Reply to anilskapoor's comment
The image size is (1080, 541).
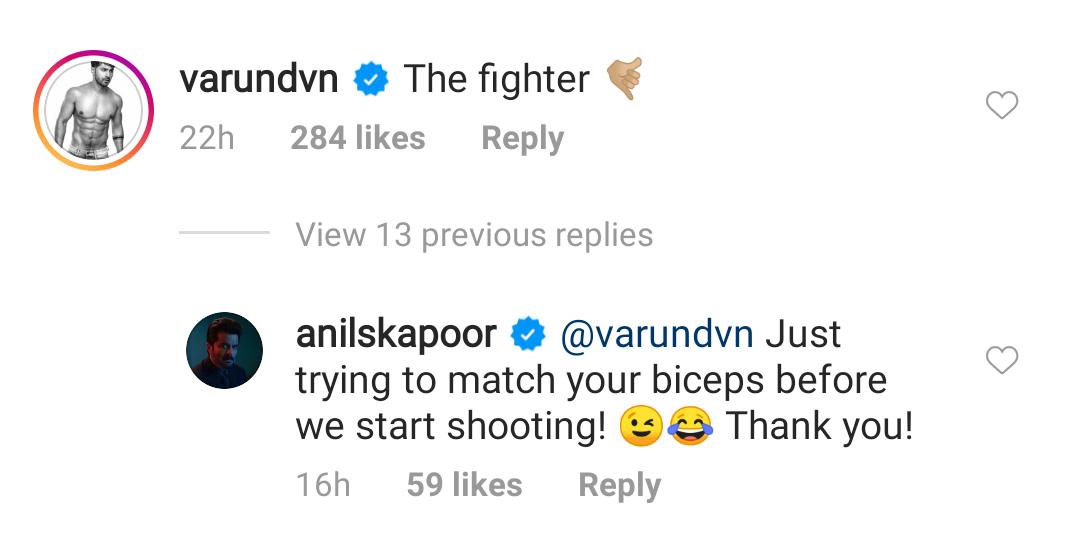(619, 485)
